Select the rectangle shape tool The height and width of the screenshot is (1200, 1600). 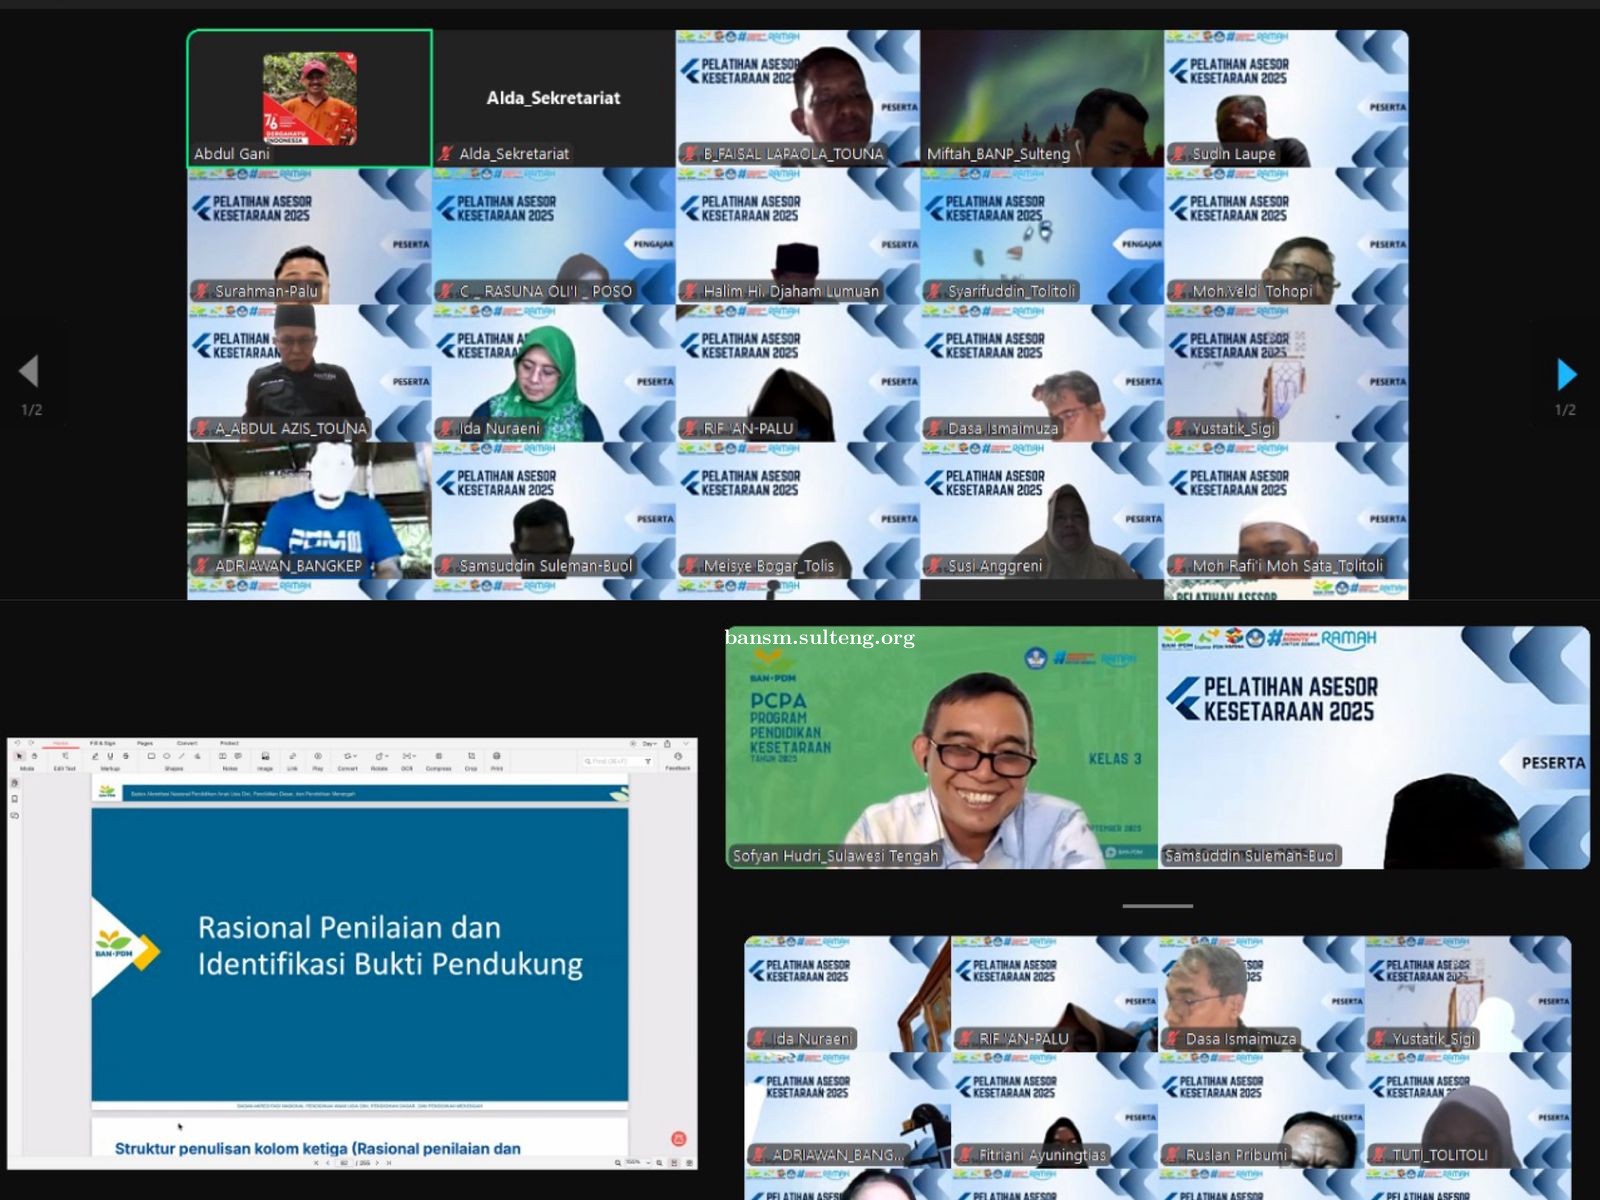pos(151,757)
